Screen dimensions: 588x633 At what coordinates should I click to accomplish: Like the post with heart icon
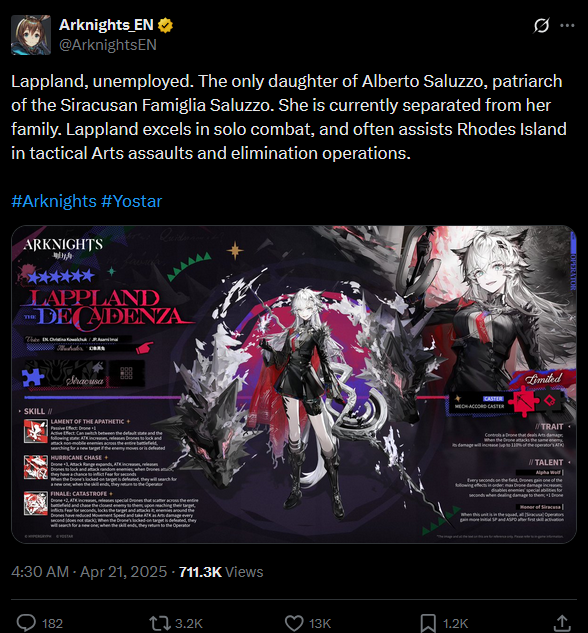point(294,623)
